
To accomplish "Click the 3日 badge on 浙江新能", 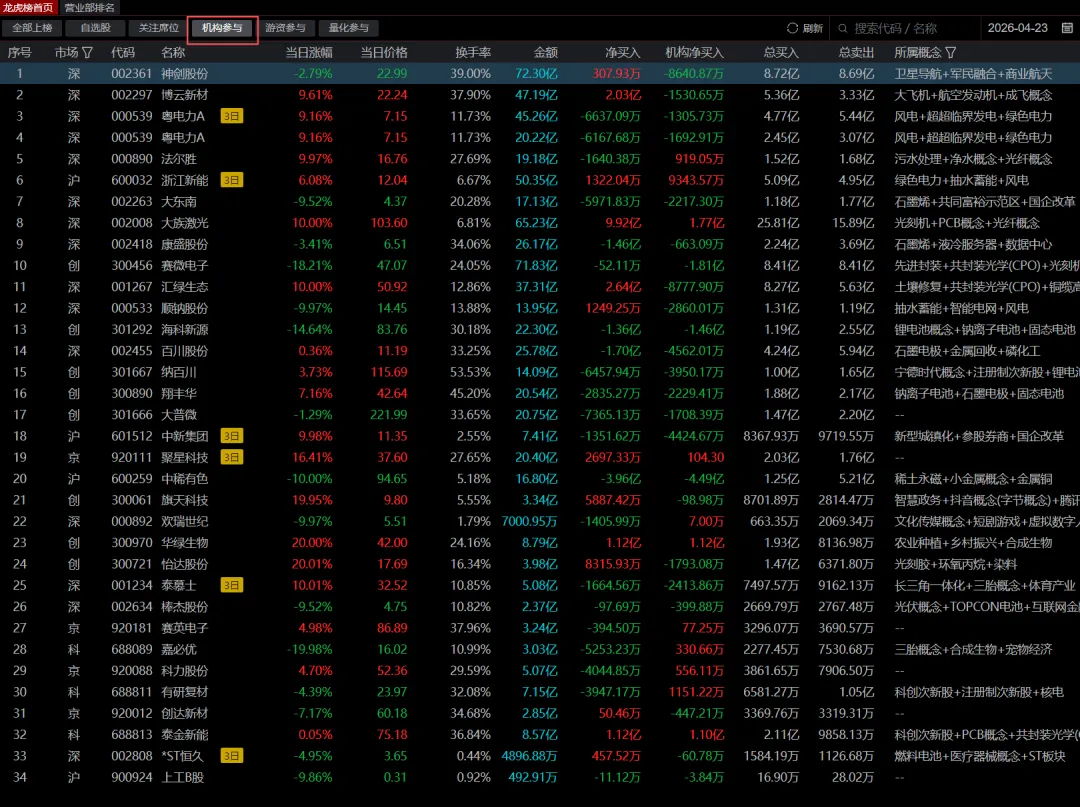I will (x=231, y=180).
